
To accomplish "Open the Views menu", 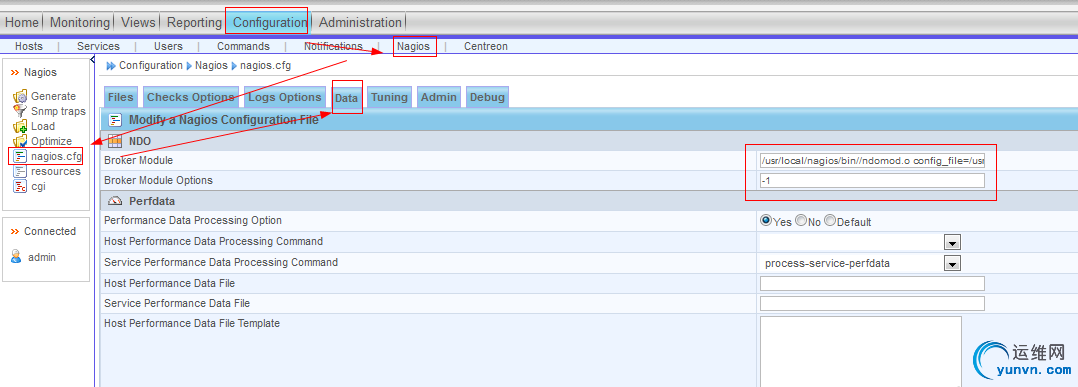I will 138,23.
